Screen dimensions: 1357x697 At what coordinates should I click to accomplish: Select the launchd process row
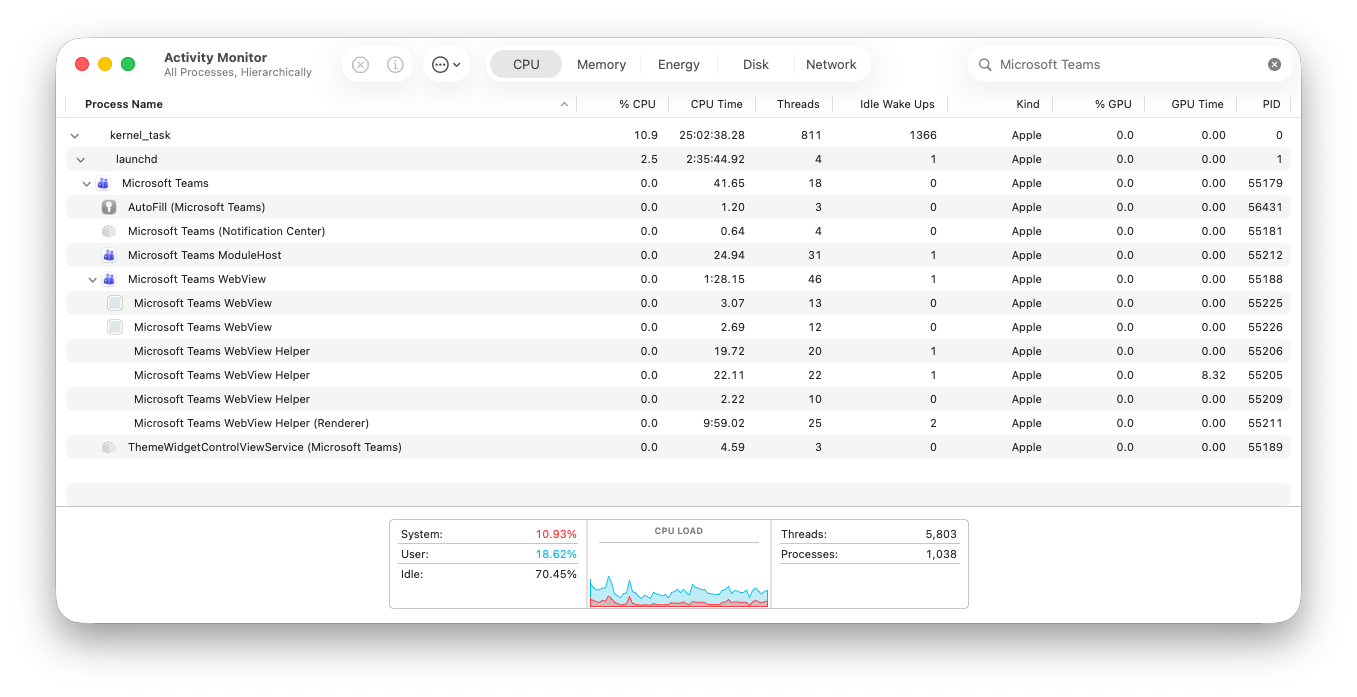(x=678, y=159)
